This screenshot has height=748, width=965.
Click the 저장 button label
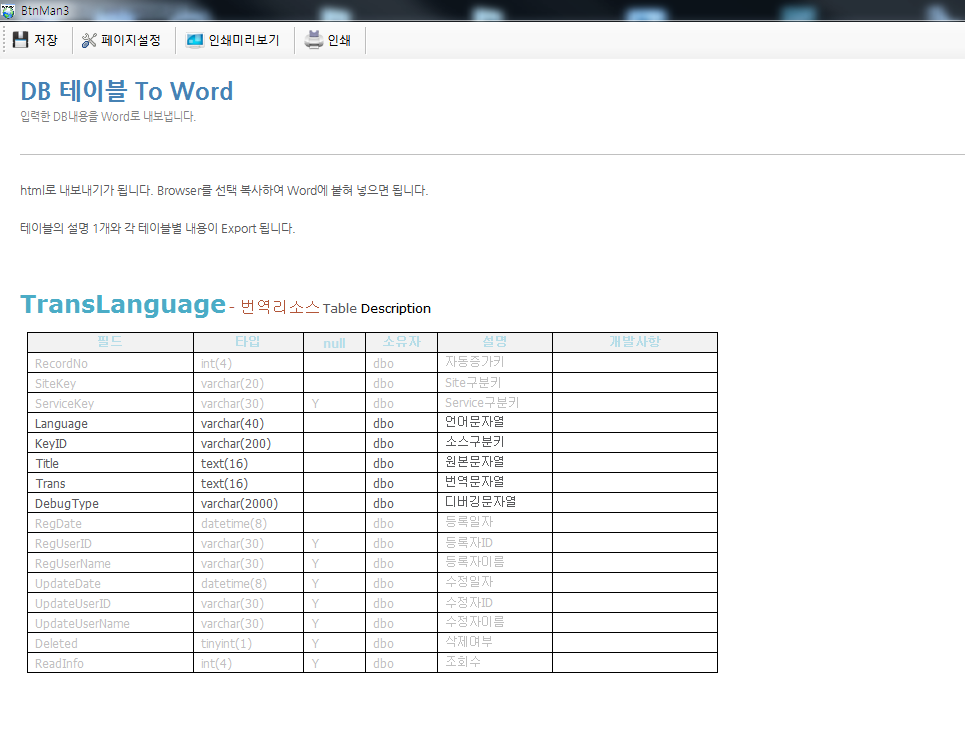(46, 40)
